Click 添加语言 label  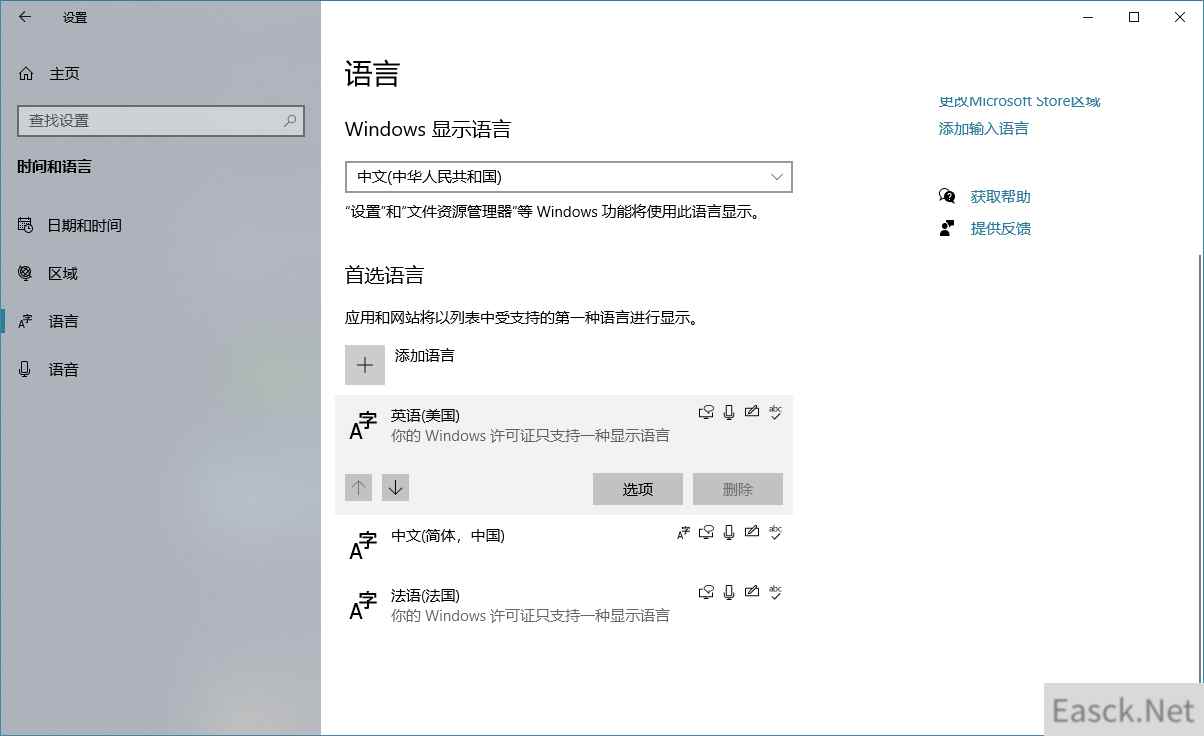point(425,355)
